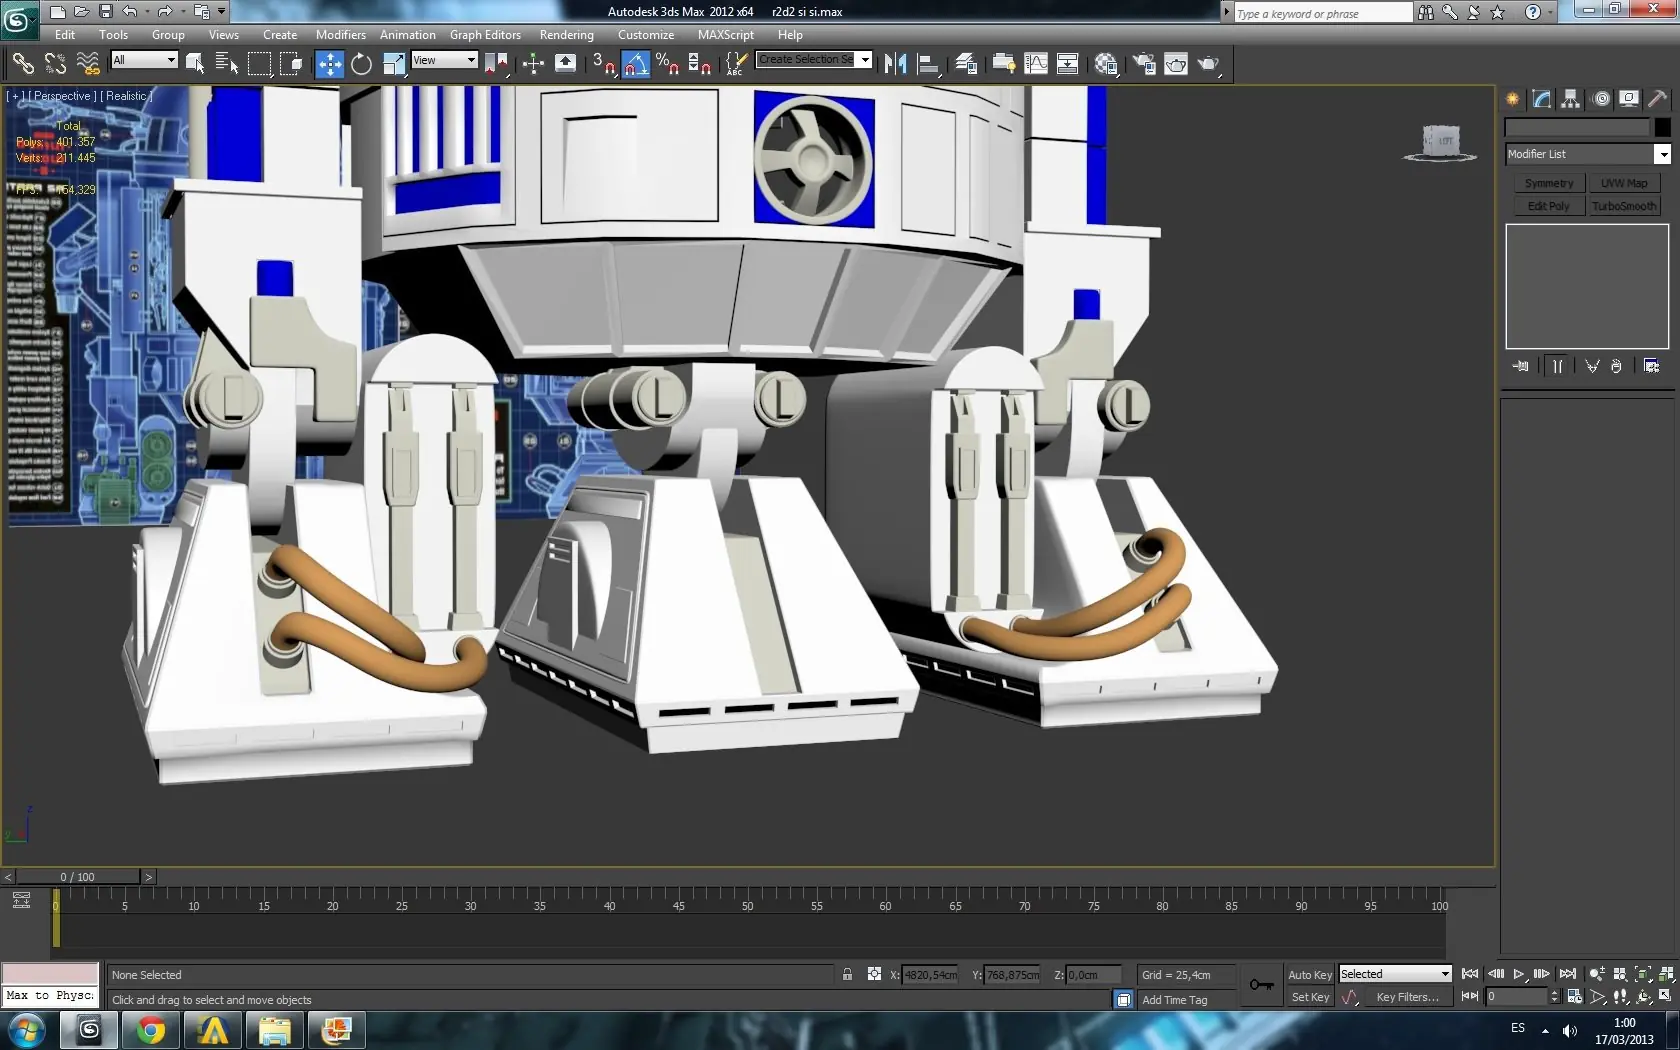Viewport: 1680px width, 1050px height.
Task: Click the Align tool icon
Action: [x=928, y=64]
